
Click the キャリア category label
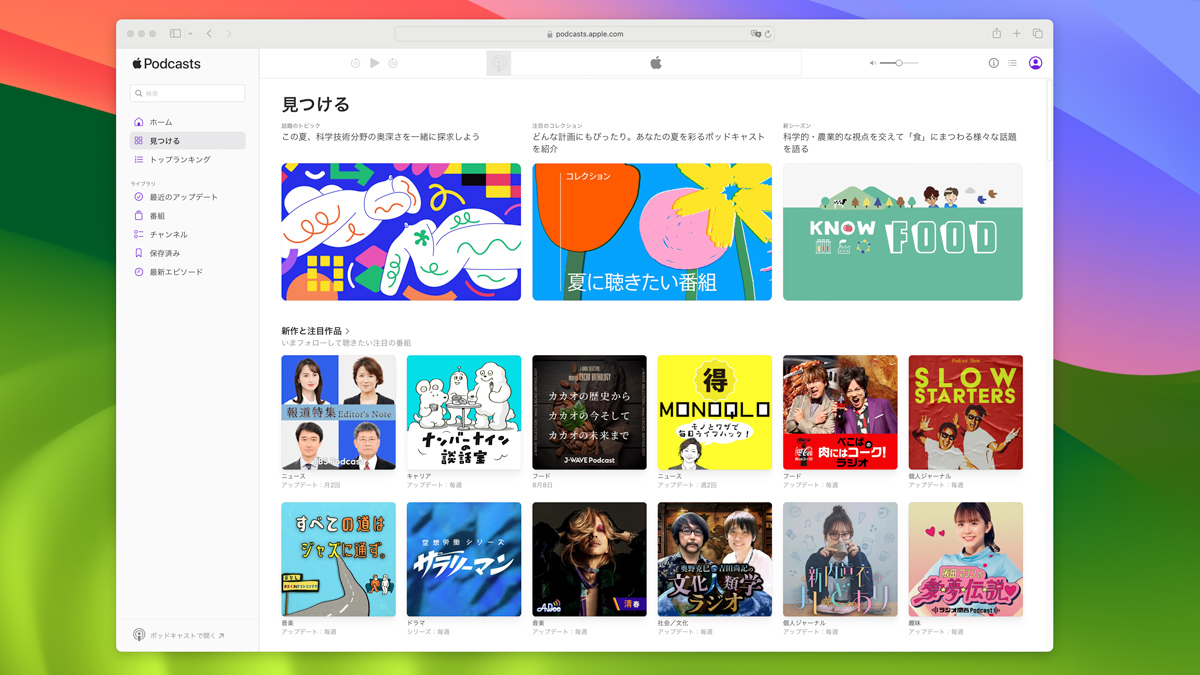pyautogui.click(x=419, y=476)
